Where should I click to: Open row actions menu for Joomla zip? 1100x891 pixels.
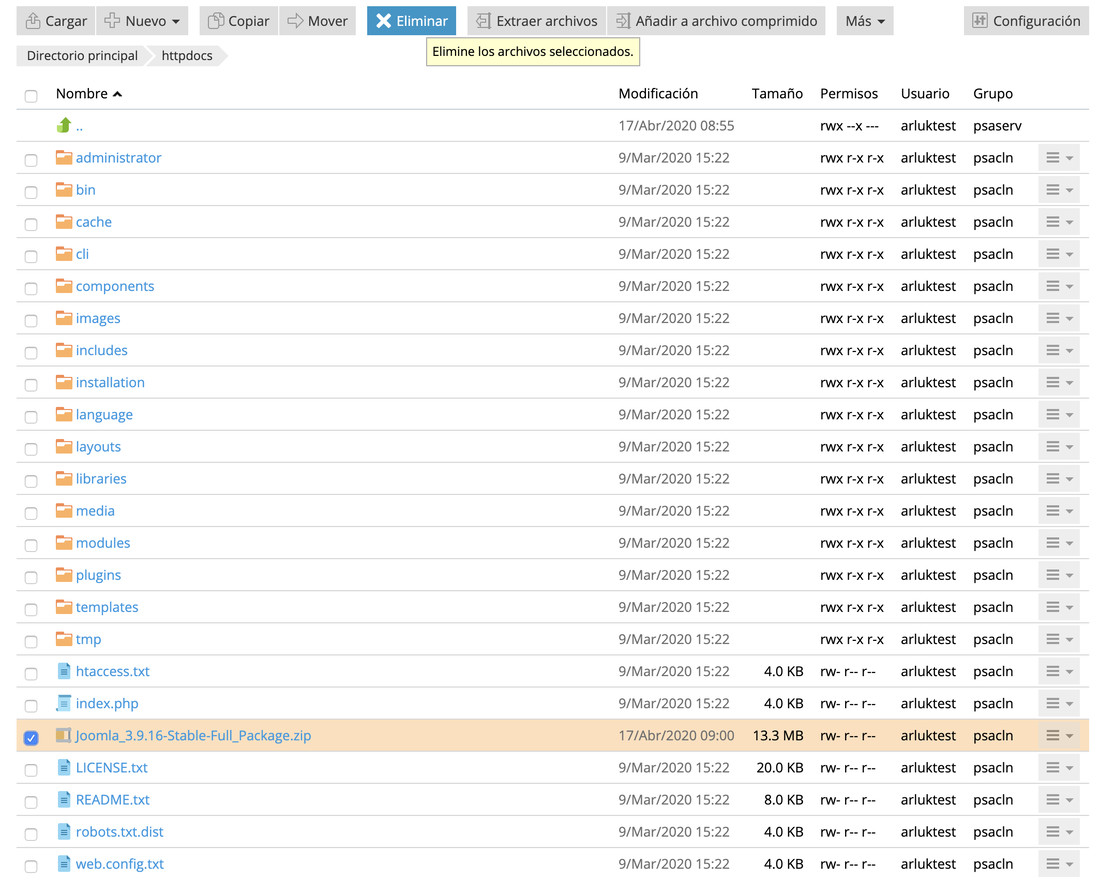pos(1059,735)
